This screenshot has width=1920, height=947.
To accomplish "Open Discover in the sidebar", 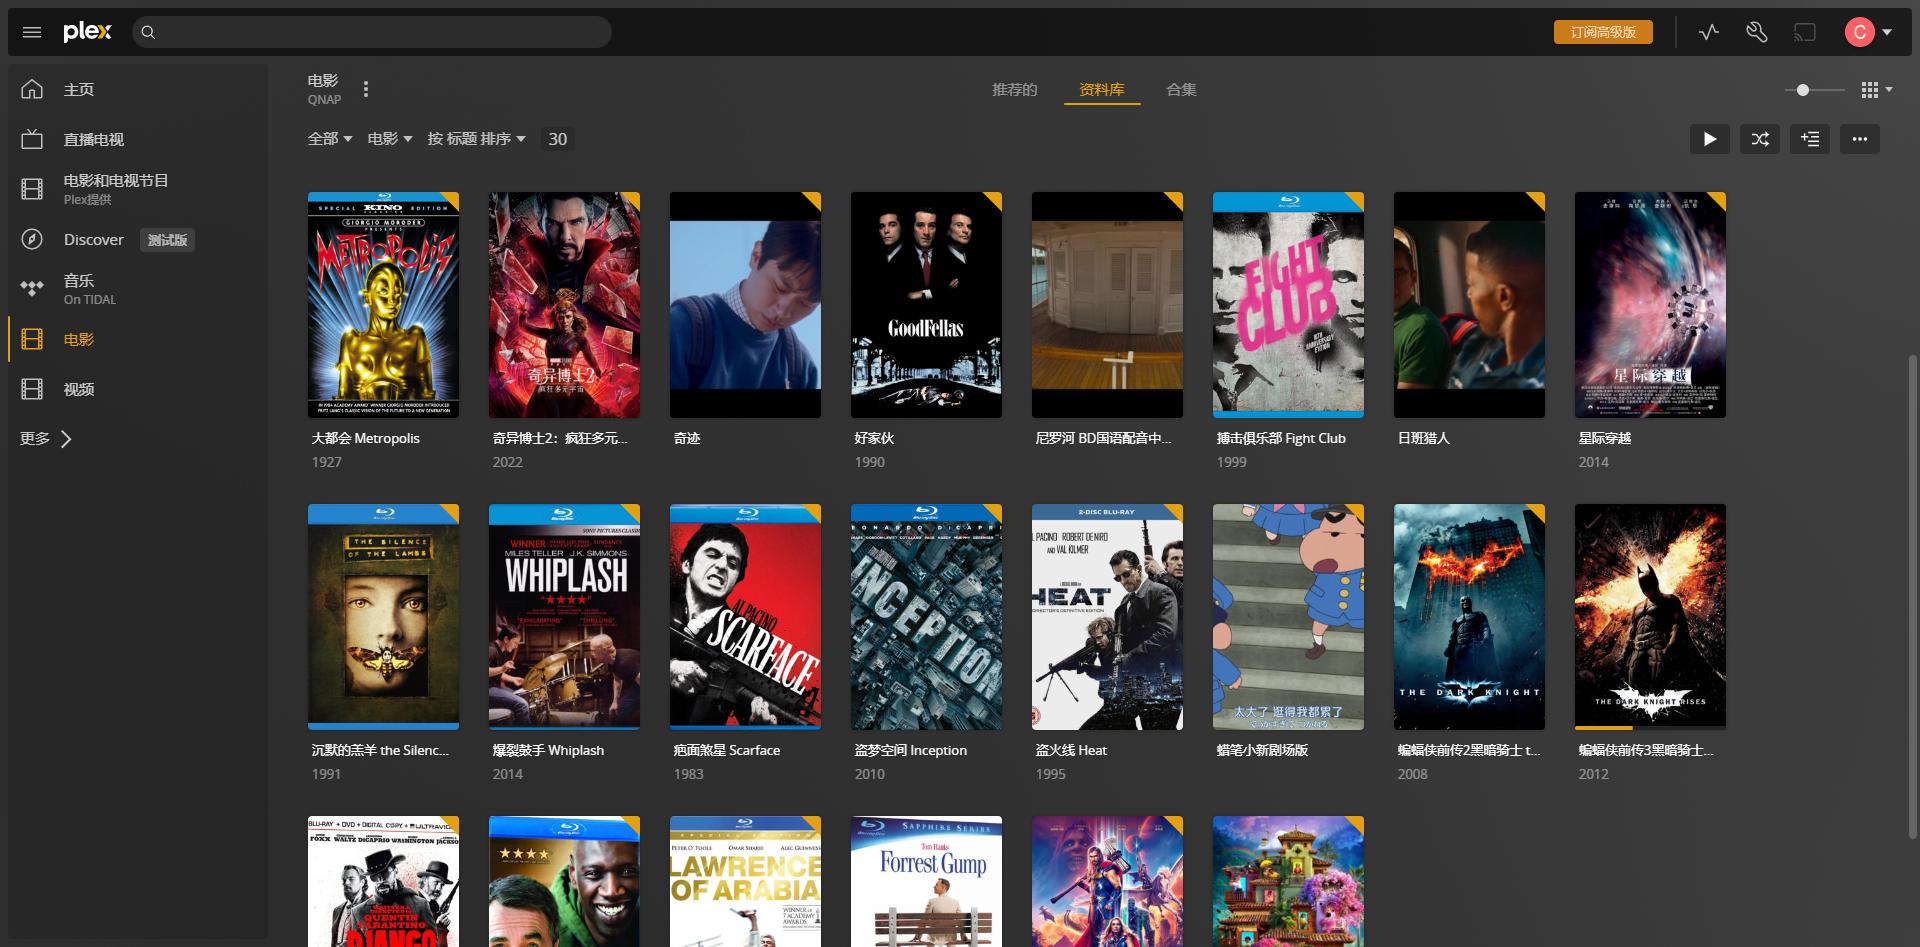I will coord(93,239).
